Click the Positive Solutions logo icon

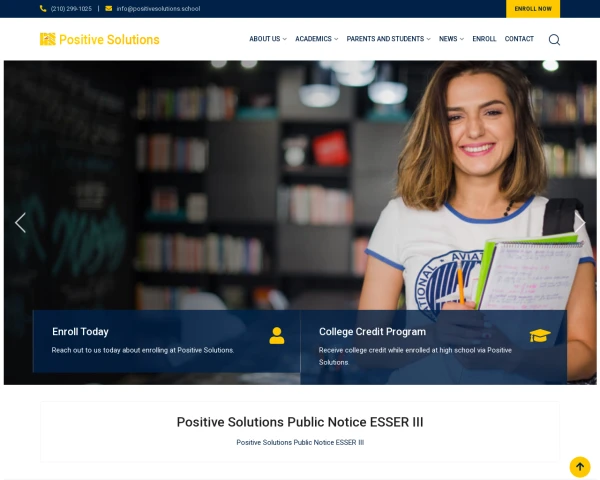pos(48,39)
